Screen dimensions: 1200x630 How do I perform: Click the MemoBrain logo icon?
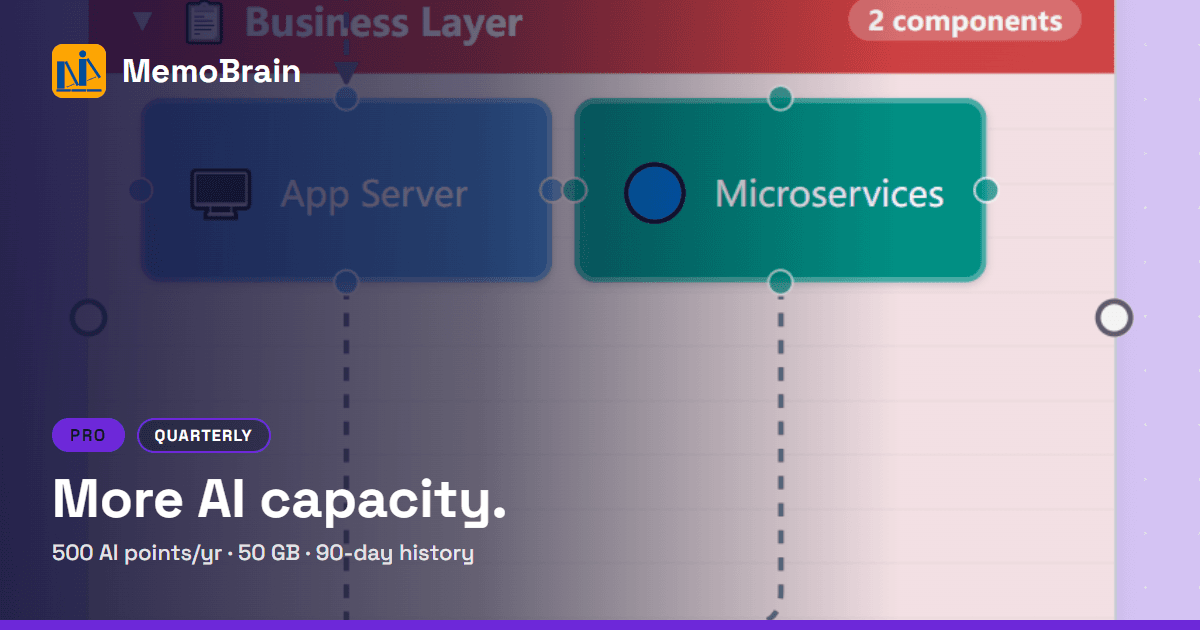point(79,71)
